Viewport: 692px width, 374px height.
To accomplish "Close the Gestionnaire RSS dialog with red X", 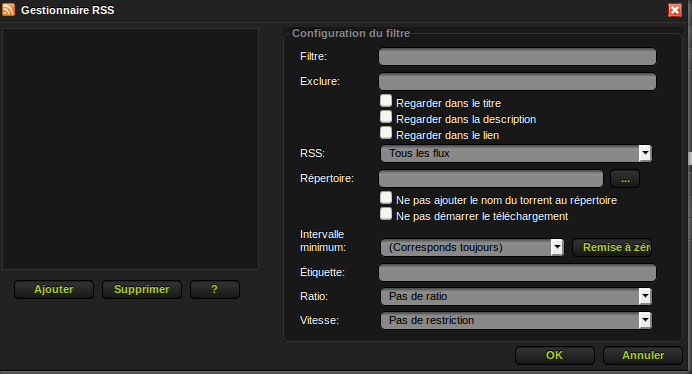I will coord(674,10).
